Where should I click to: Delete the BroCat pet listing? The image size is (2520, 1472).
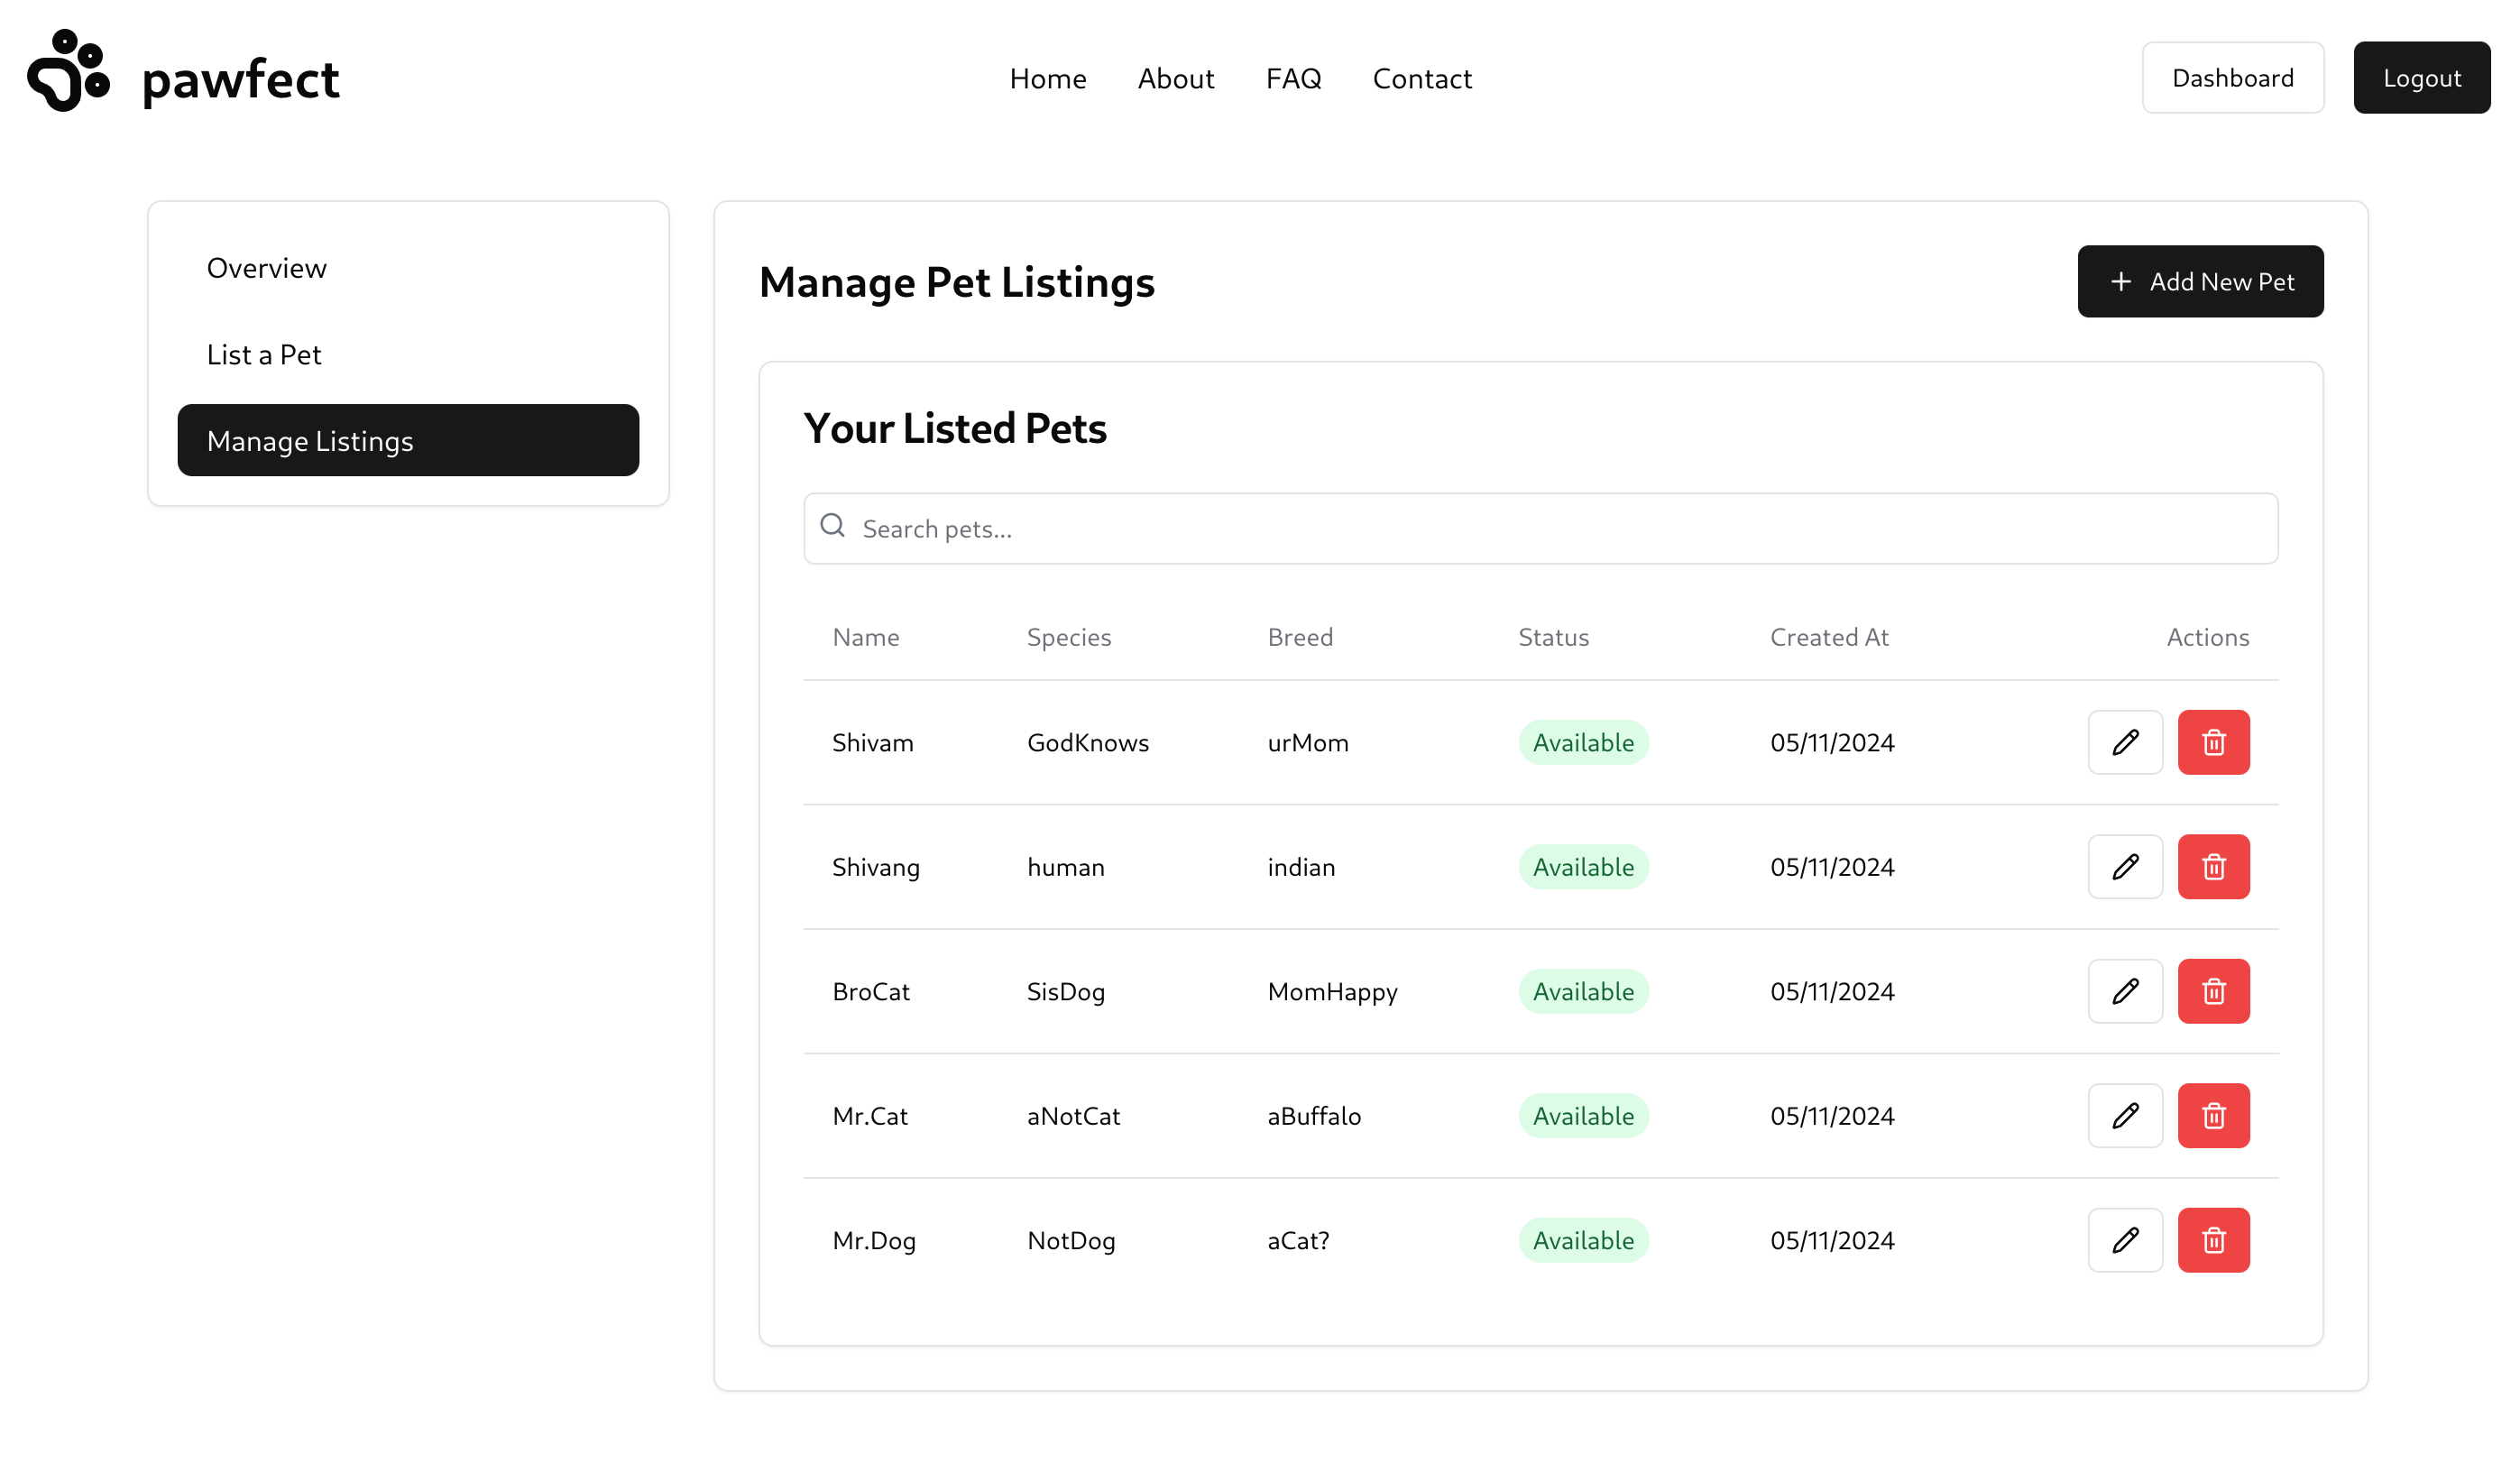tap(2214, 991)
